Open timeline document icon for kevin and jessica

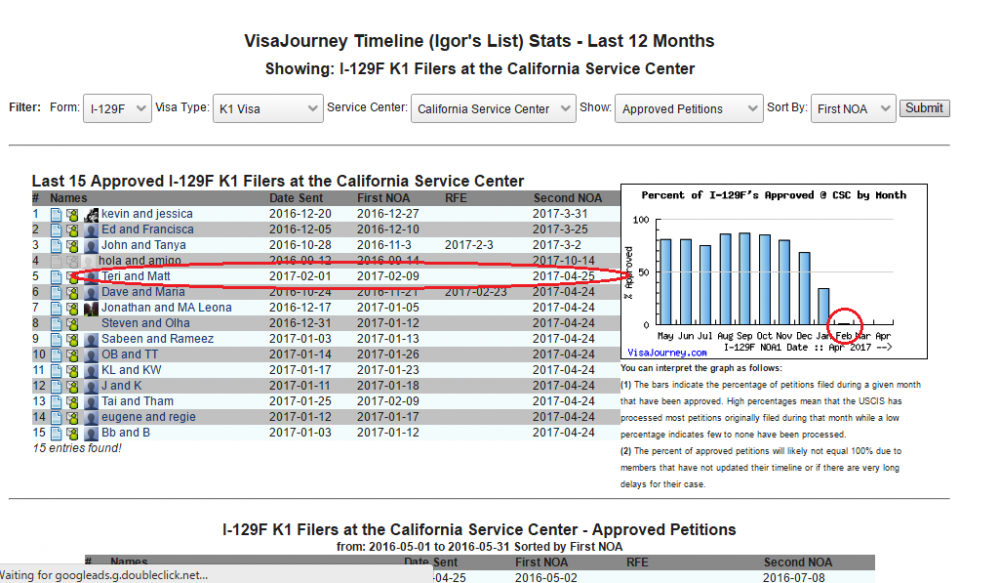[56, 214]
